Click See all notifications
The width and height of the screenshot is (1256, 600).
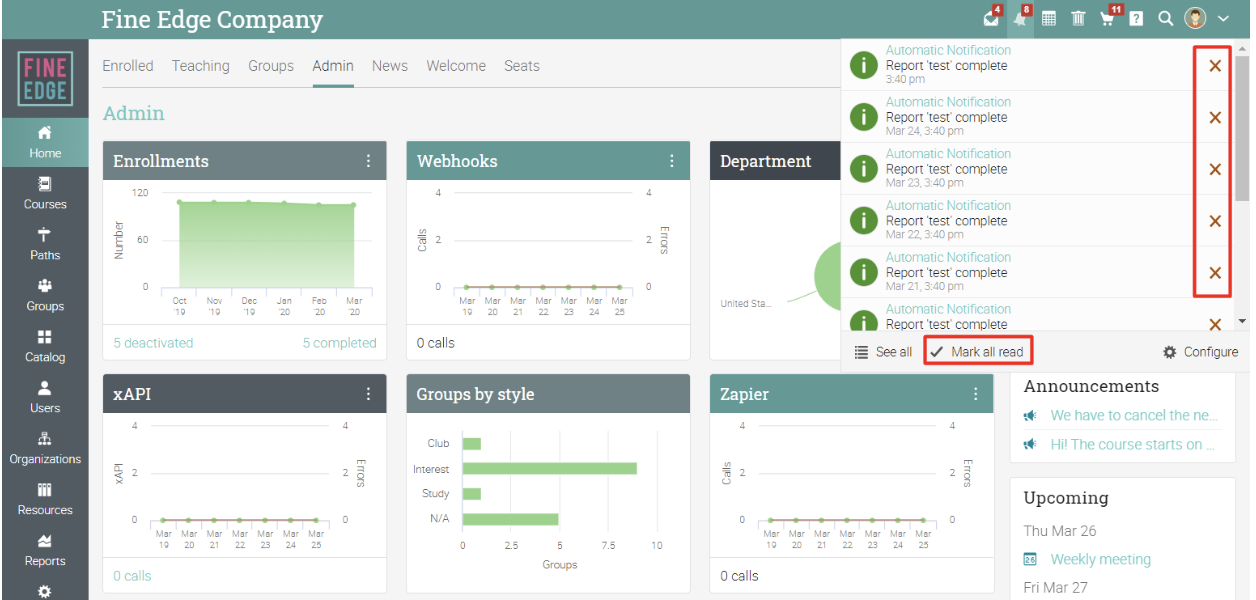(x=883, y=352)
